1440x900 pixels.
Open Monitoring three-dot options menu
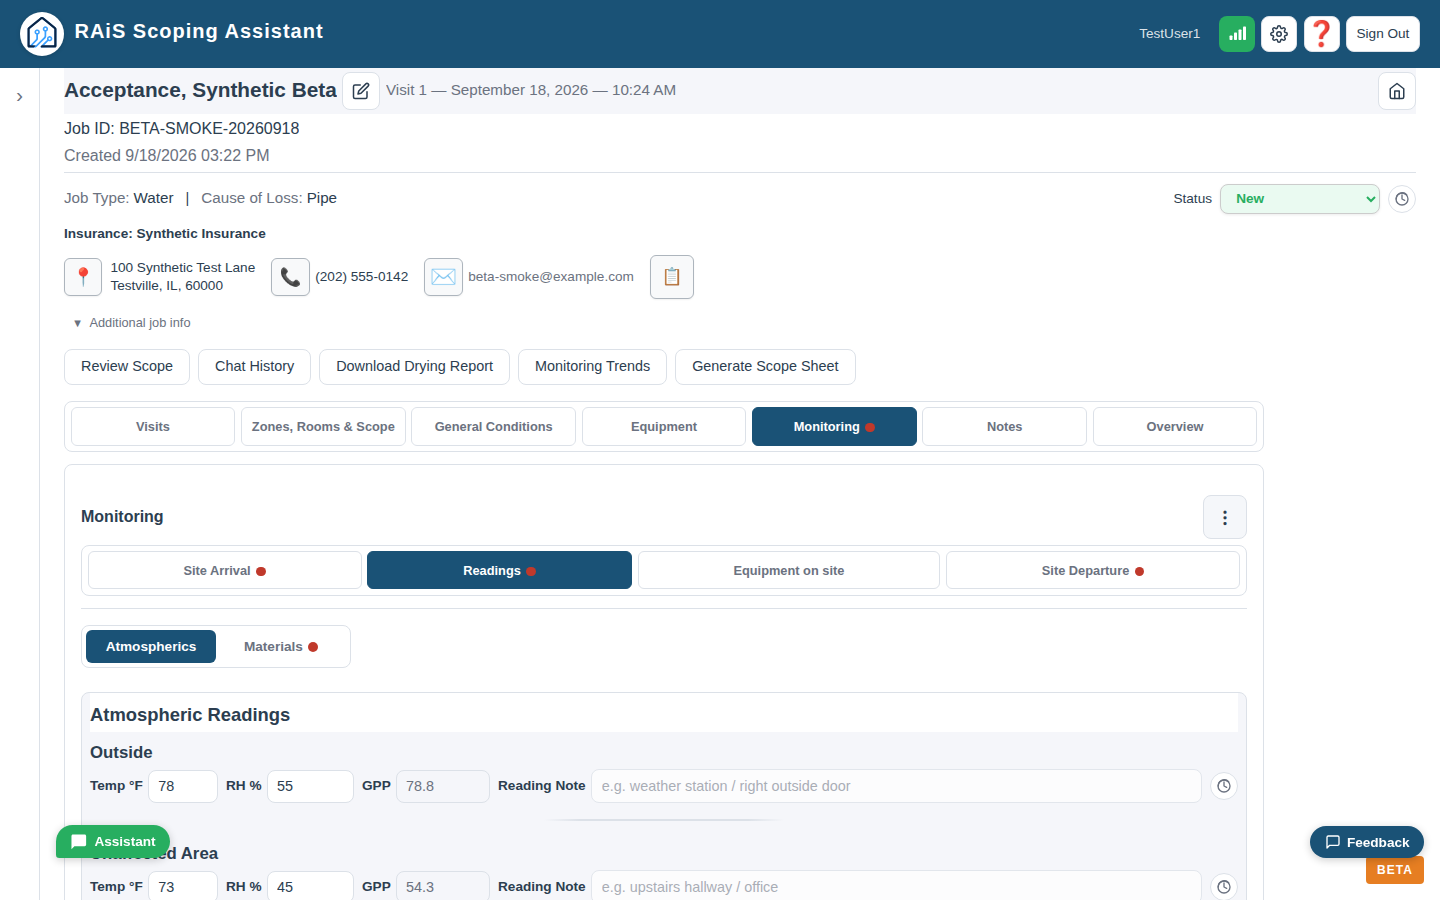point(1225,518)
